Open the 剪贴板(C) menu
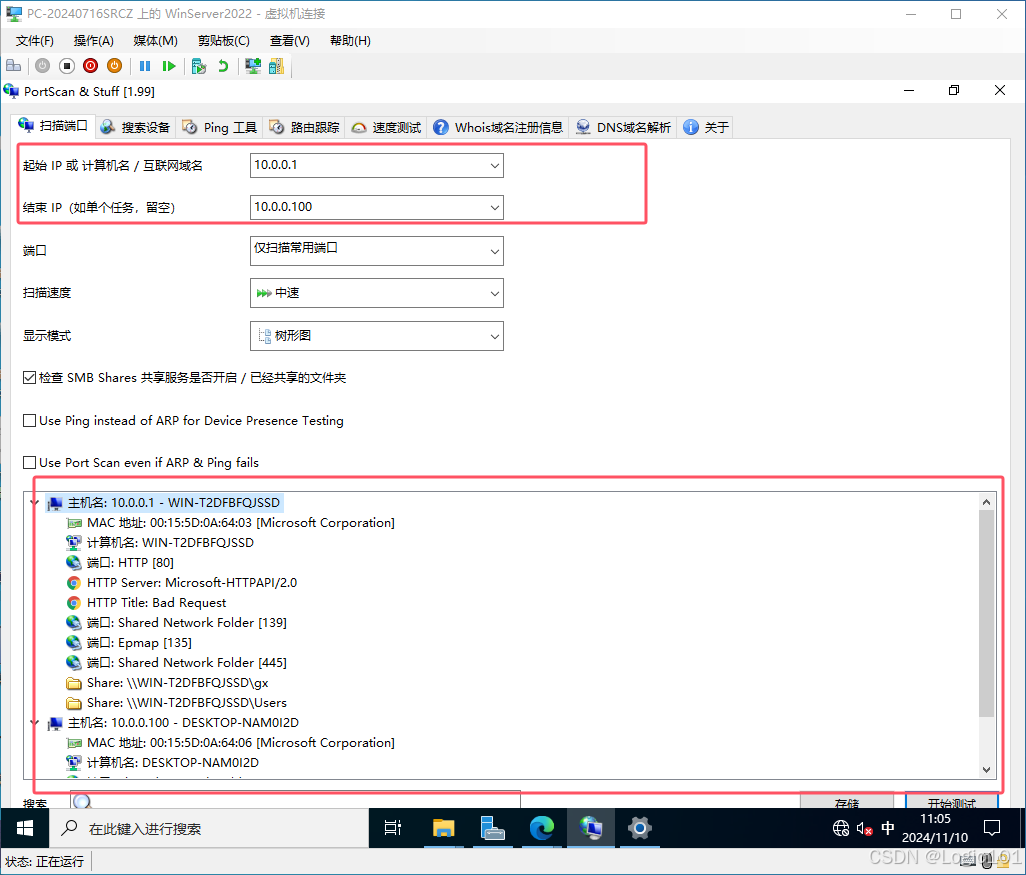Viewport: 1026px width, 875px height. click(224, 41)
